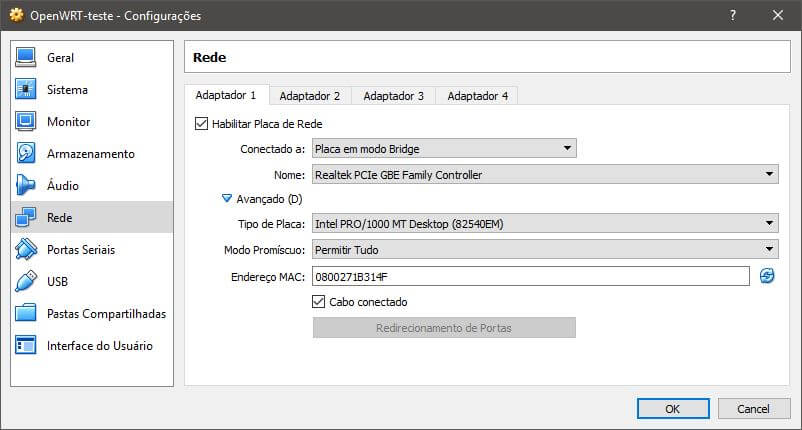Select USB label in the sidebar
This screenshot has height=430, width=802.
click(x=57, y=282)
